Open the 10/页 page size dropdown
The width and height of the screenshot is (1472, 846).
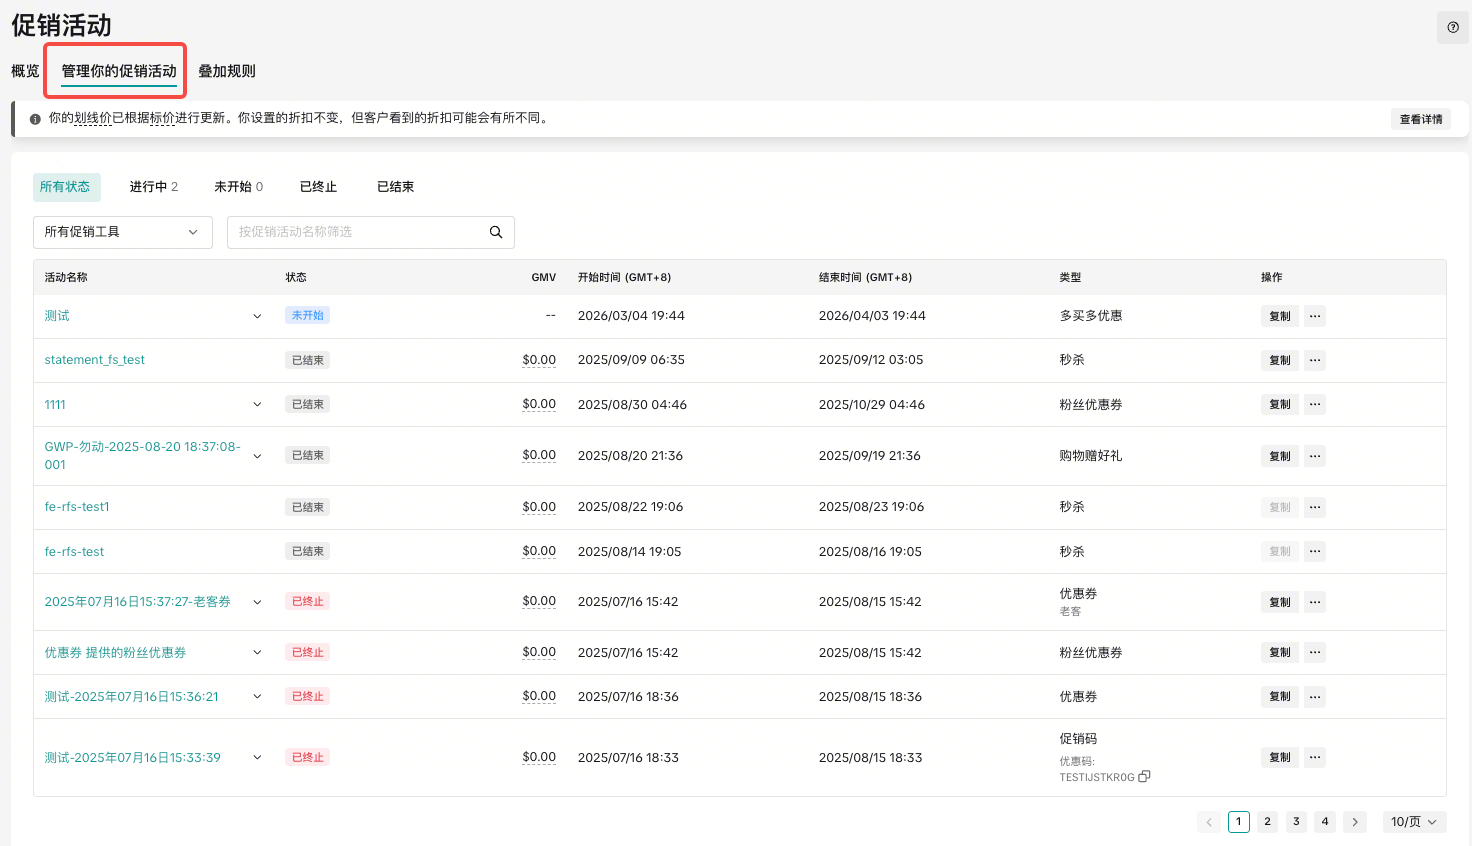(x=1413, y=822)
